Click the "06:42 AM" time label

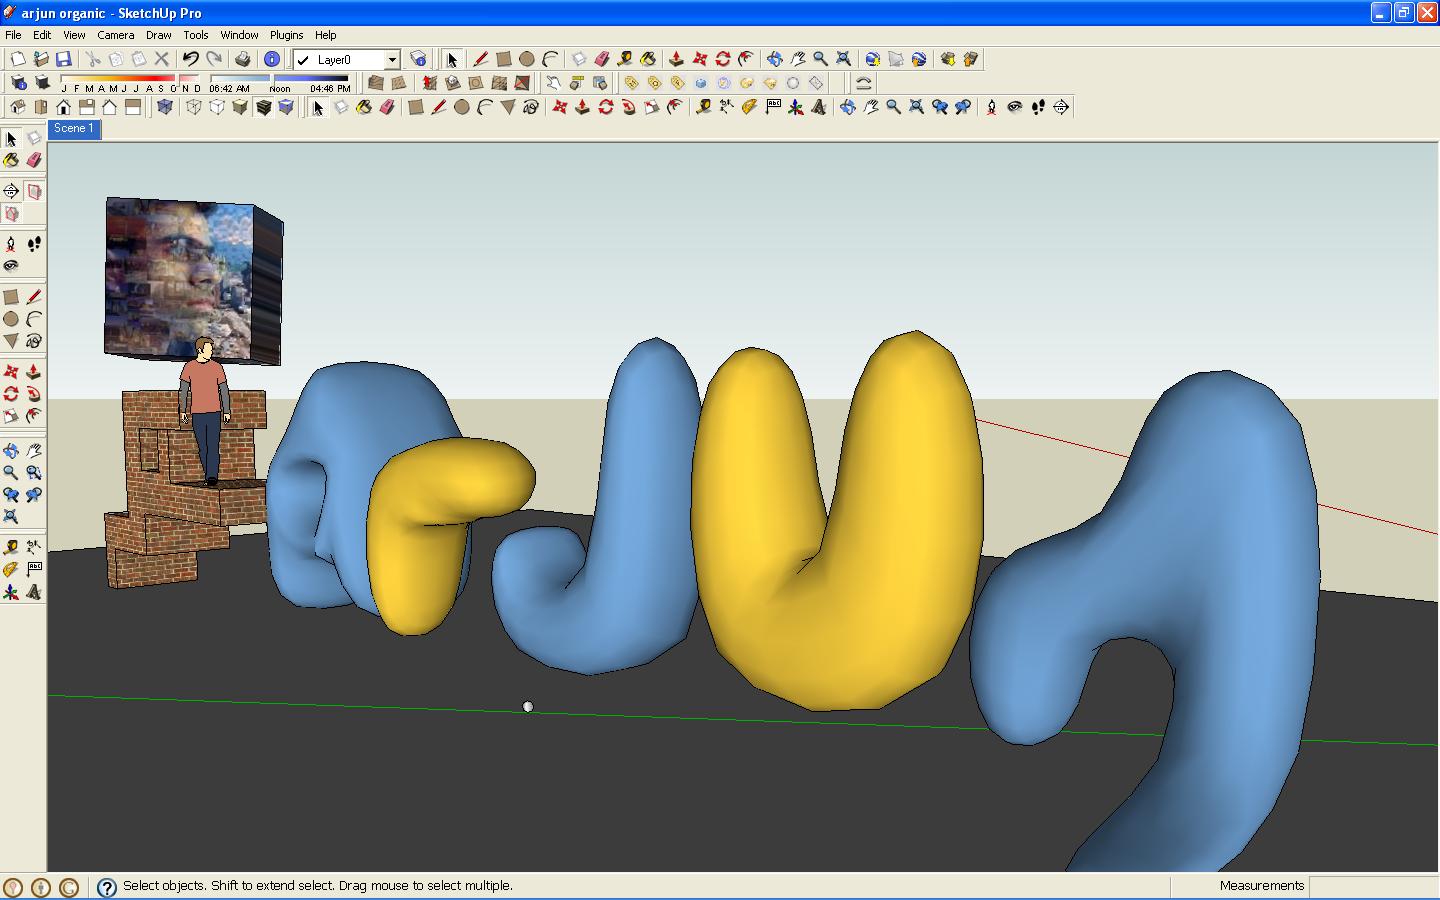229,89
